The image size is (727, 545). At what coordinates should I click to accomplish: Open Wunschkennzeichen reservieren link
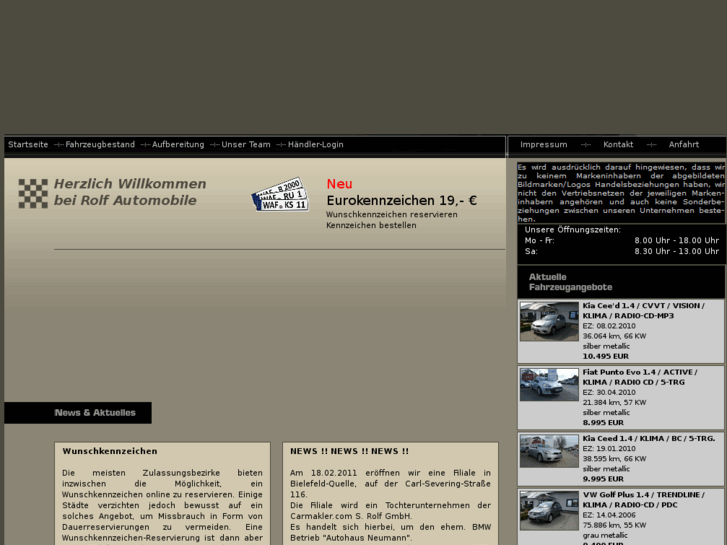(x=392, y=215)
